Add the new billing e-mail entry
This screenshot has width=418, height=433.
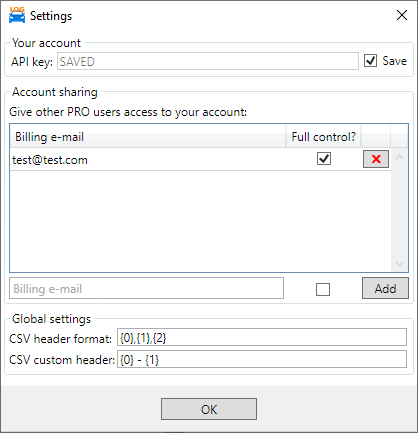[385, 288]
